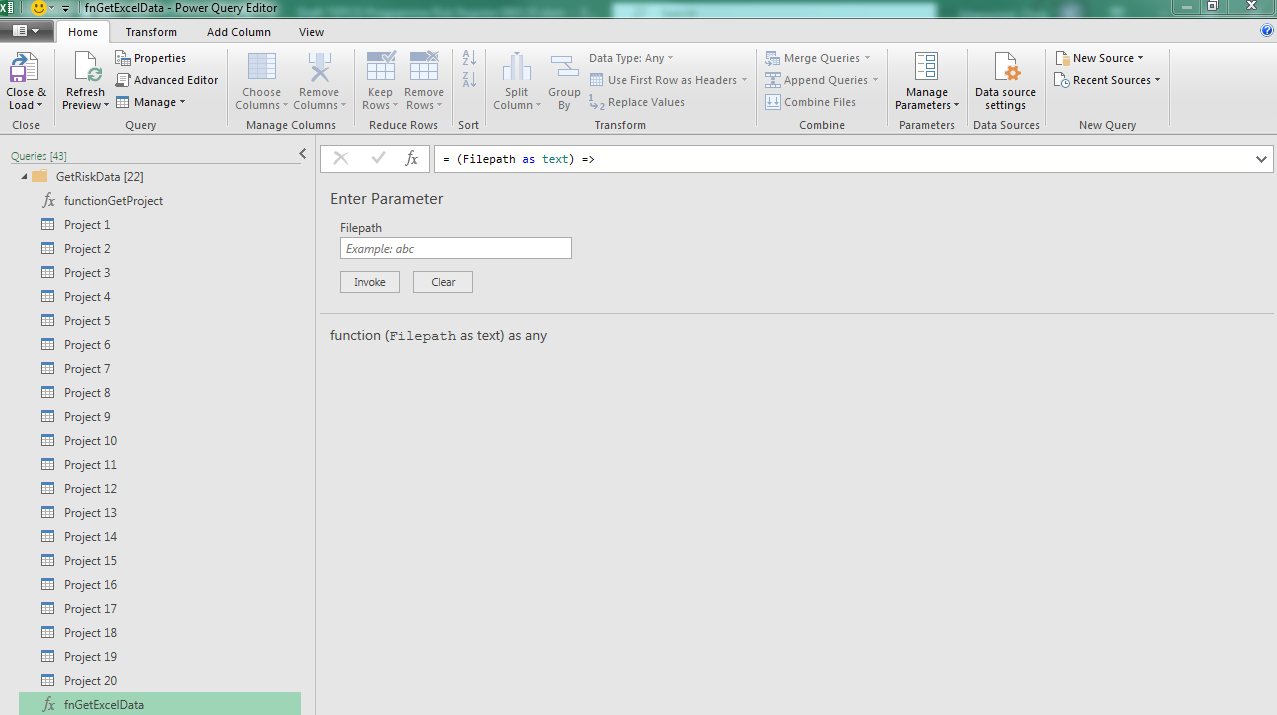Open the Advanced Editor
Screen dimensions: 1277x715
[167, 80]
